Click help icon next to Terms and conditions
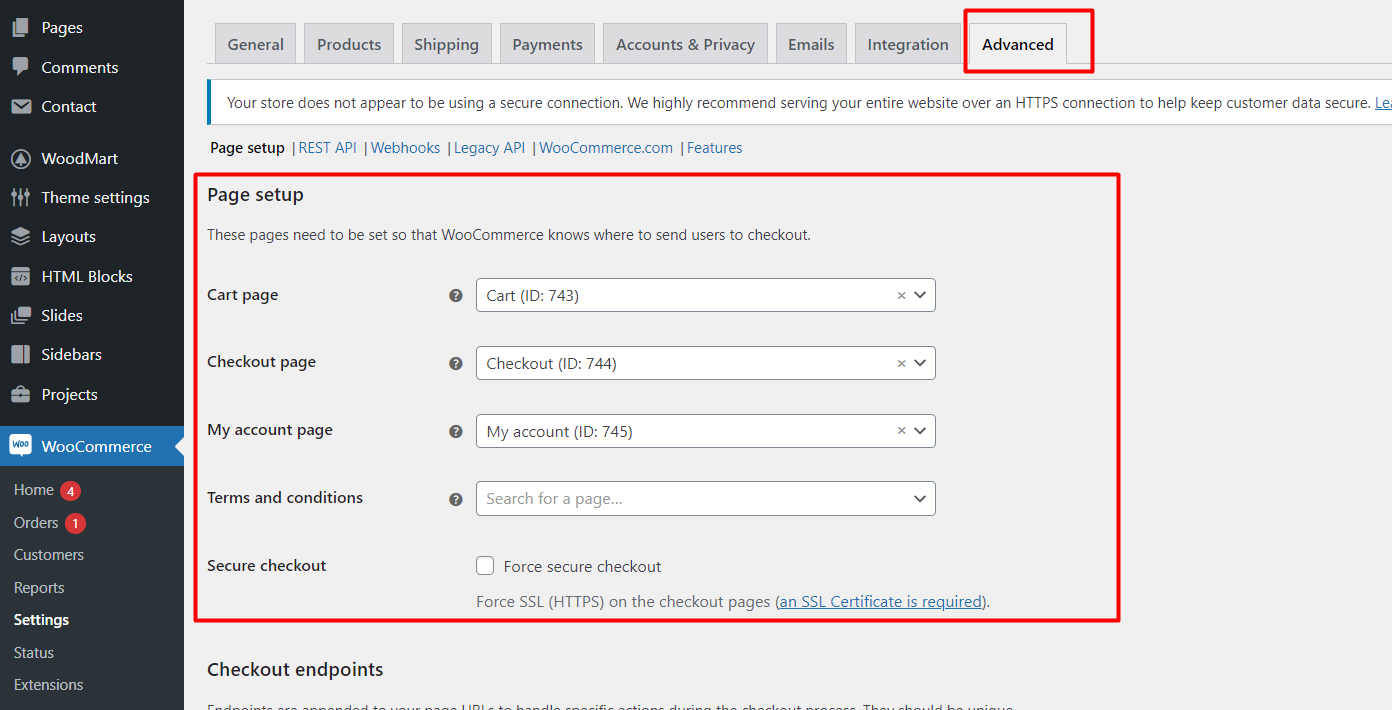The image size is (1392, 710). [456, 500]
